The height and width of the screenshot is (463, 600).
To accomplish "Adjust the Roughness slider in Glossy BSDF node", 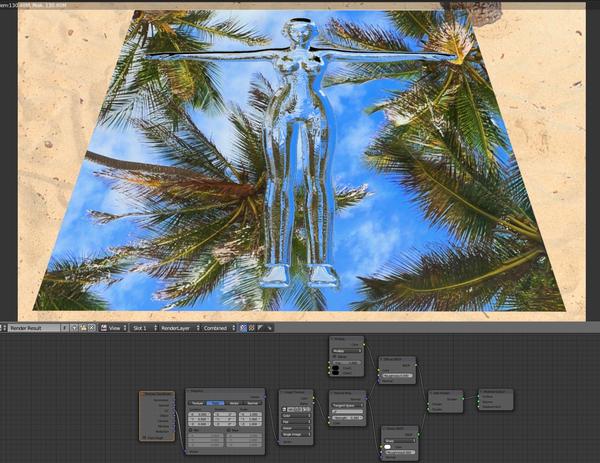I will (400, 452).
